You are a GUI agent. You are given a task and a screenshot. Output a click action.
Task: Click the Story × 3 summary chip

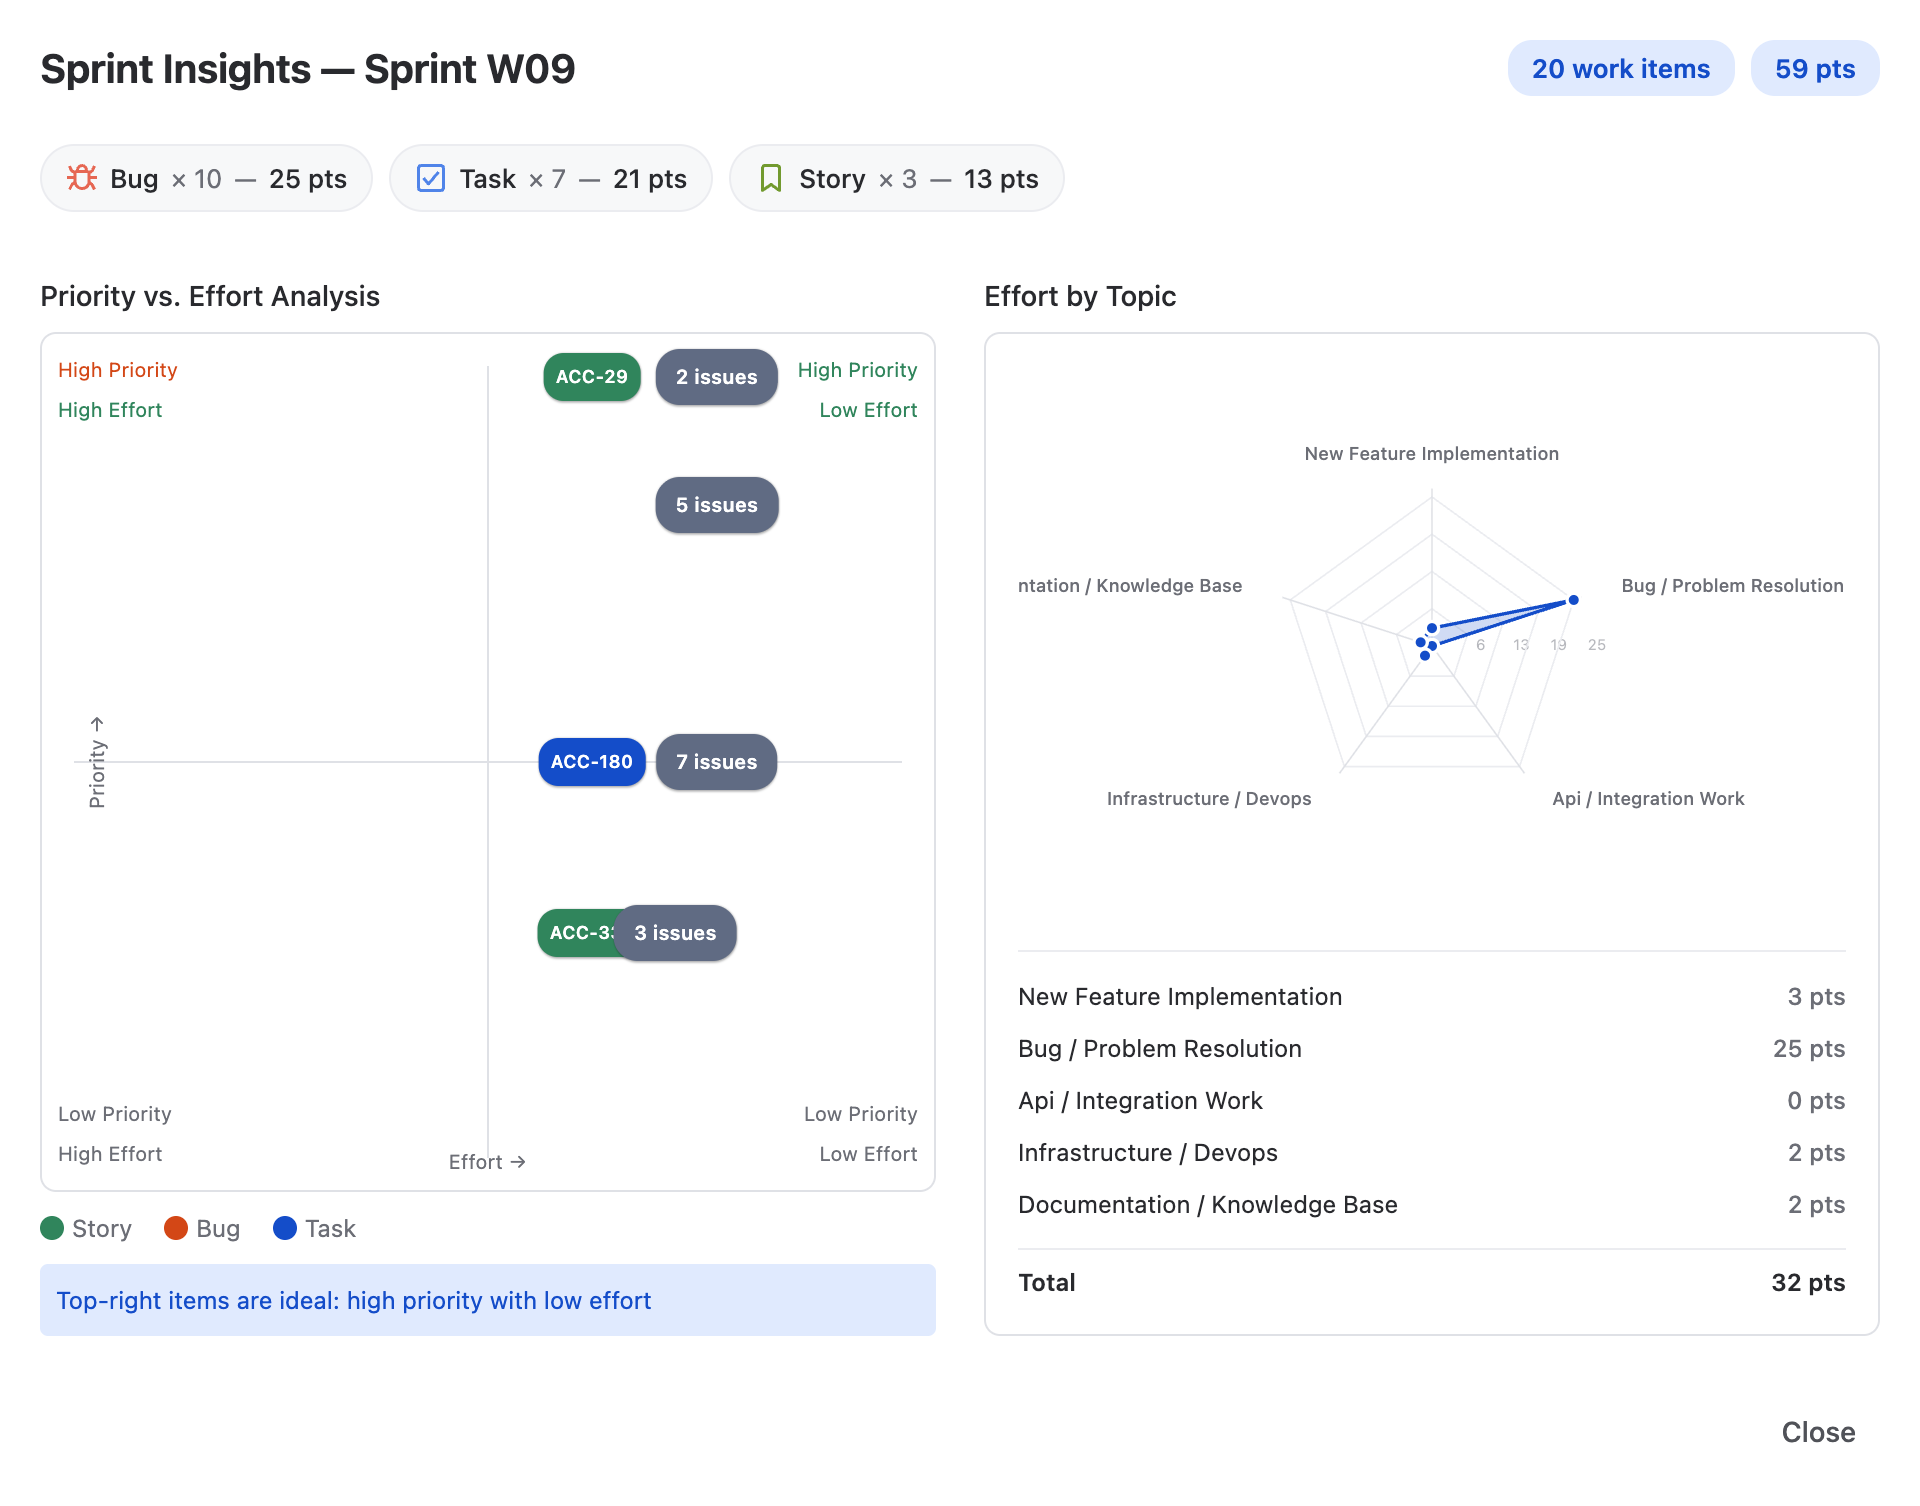(x=896, y=178)
